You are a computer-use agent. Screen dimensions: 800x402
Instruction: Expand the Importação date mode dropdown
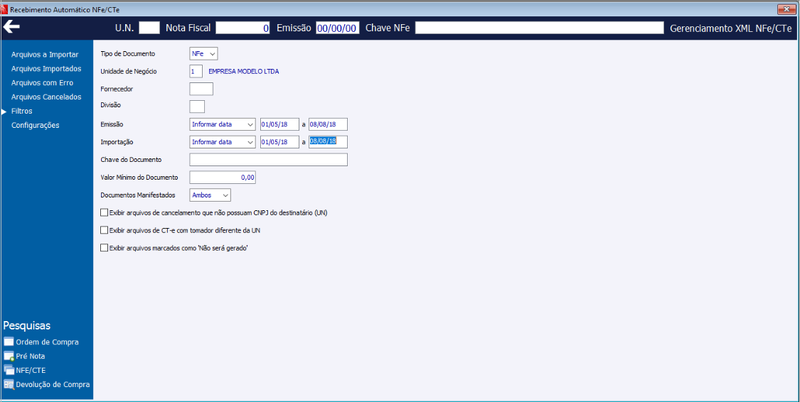(222, 142)
